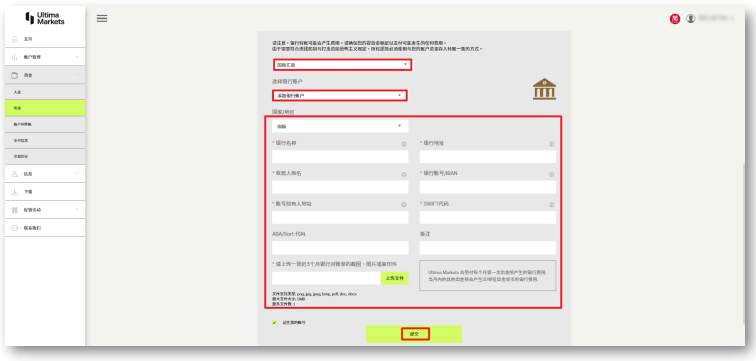Click the beneficiary name input field
This screenshot has width=756, height=361.
pyautogui.click(x=340, y=187)
